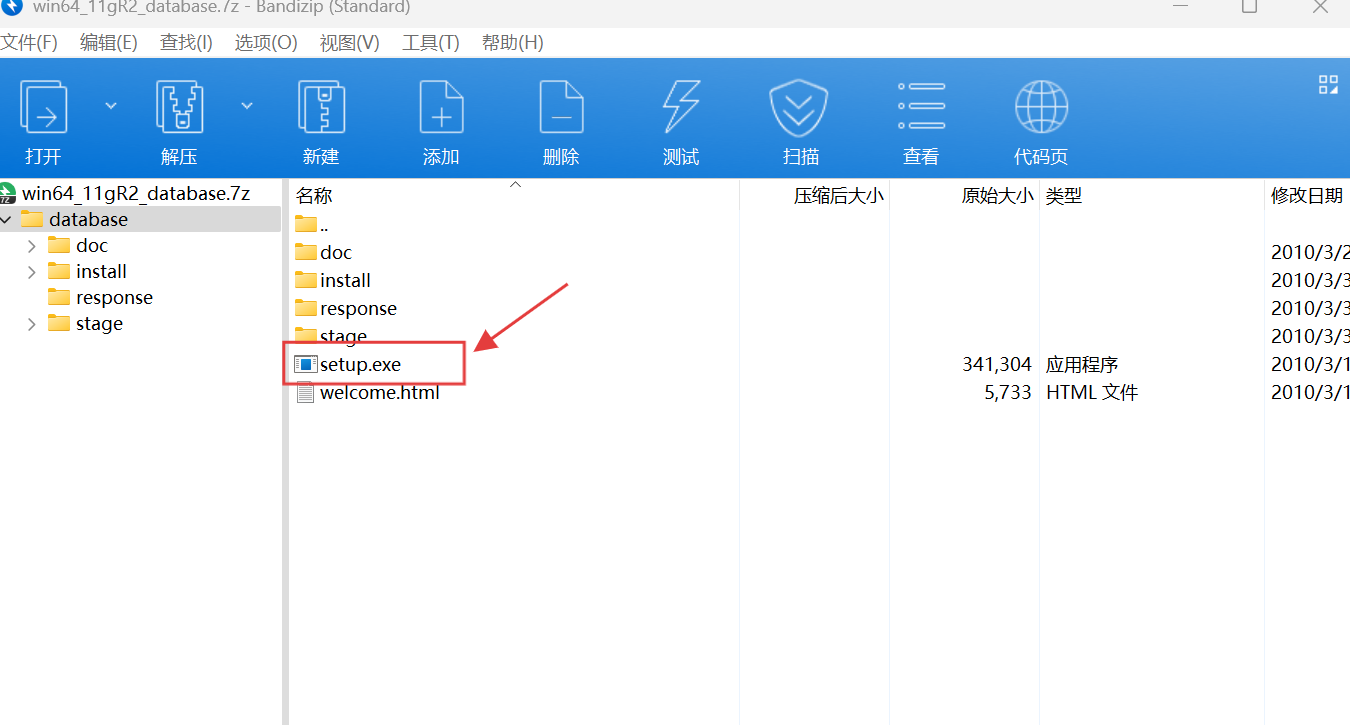1350x725 pixels.
Task: Select win64_11gR2_database.7z root in the tree
Action: point(136,193)
